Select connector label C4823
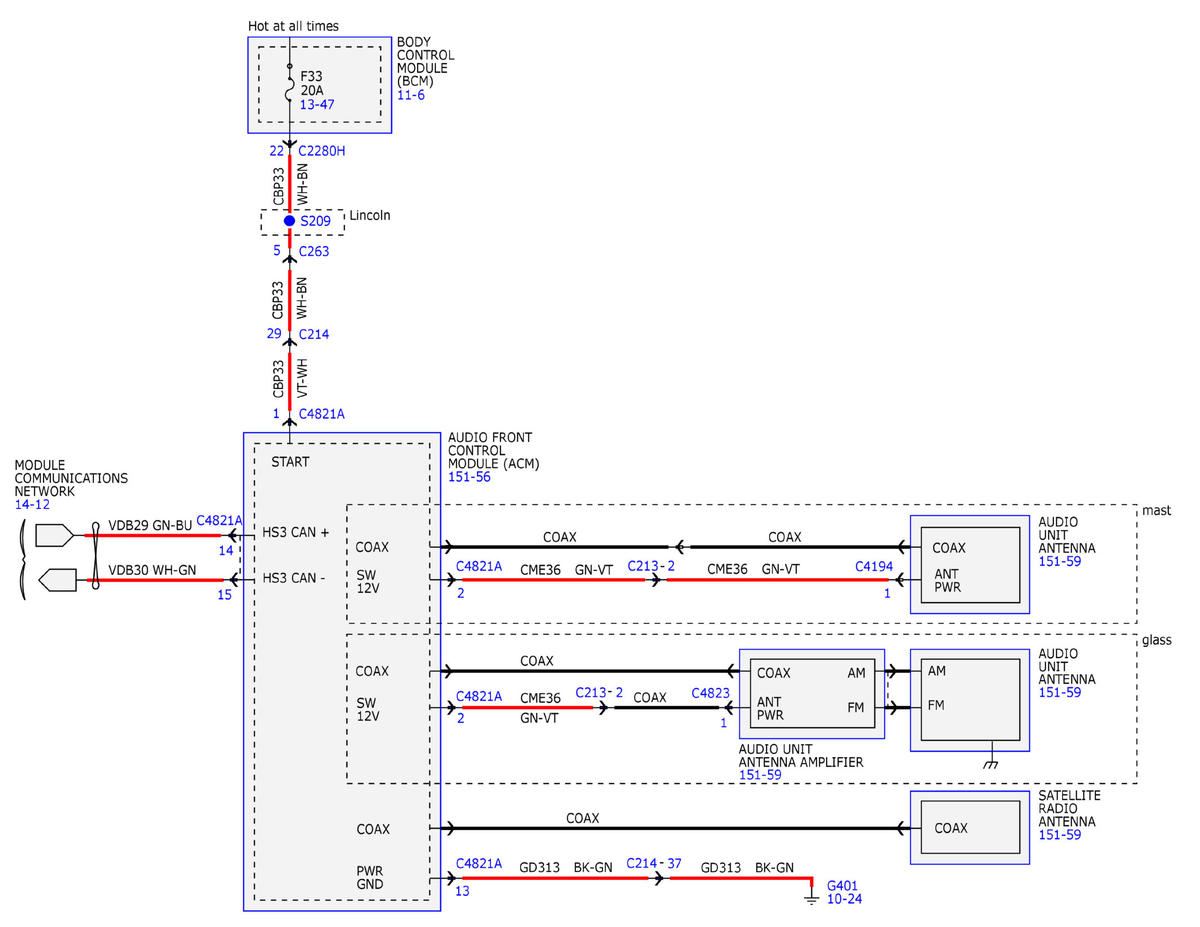The image size is (1200, 927). point(710,691)
